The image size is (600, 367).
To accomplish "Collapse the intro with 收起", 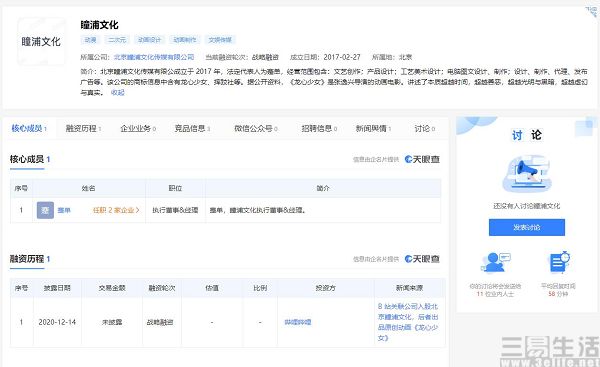I will (117, 93).
